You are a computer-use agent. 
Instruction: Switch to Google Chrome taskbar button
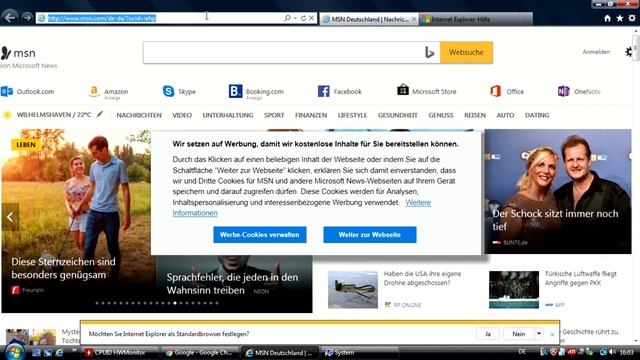point(200,353)
